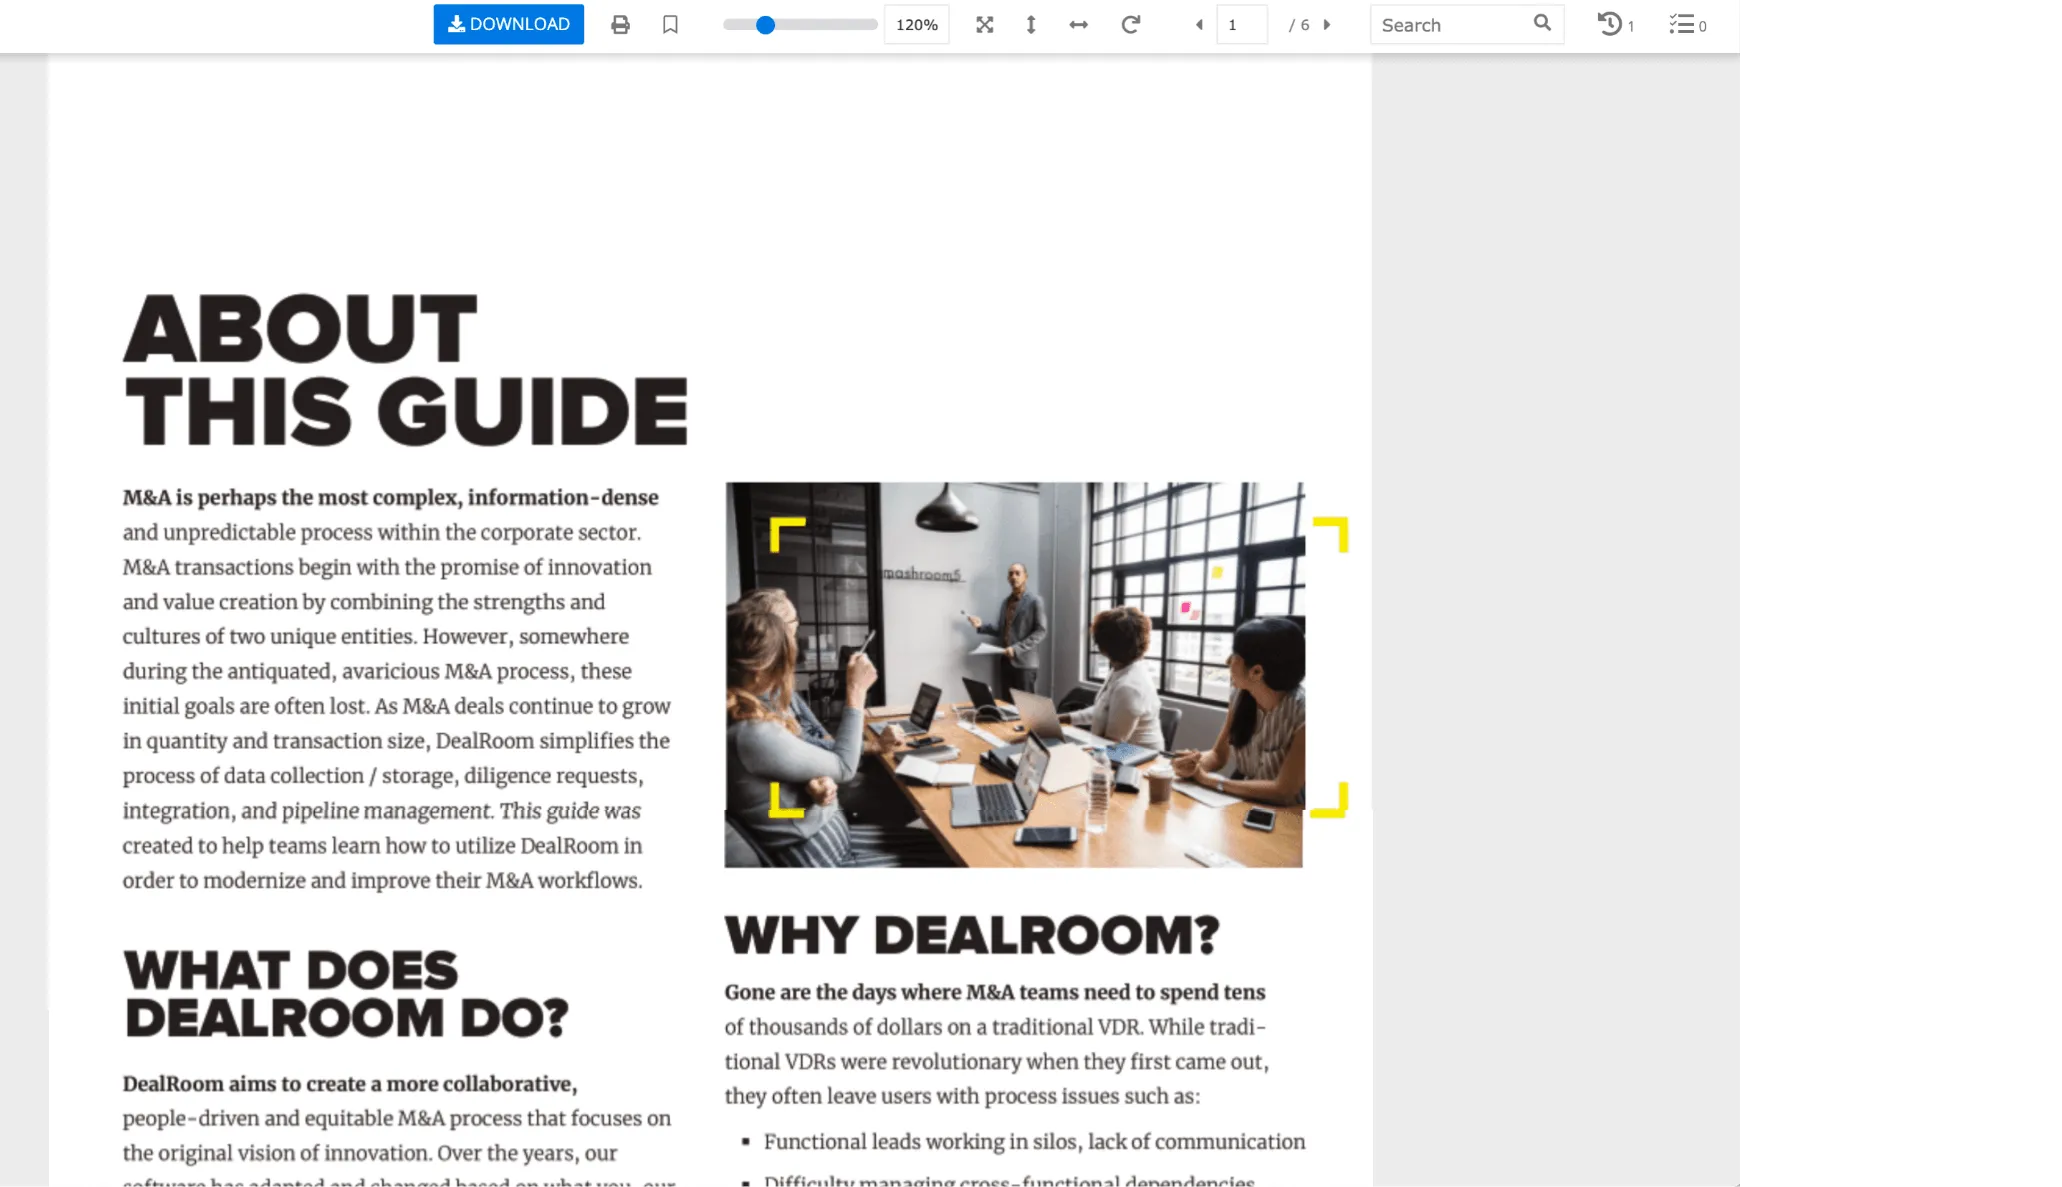Go to previous page arrow
Image resolution: width=2062 pixels, height=1187 pixels.
pos(1199,25)
